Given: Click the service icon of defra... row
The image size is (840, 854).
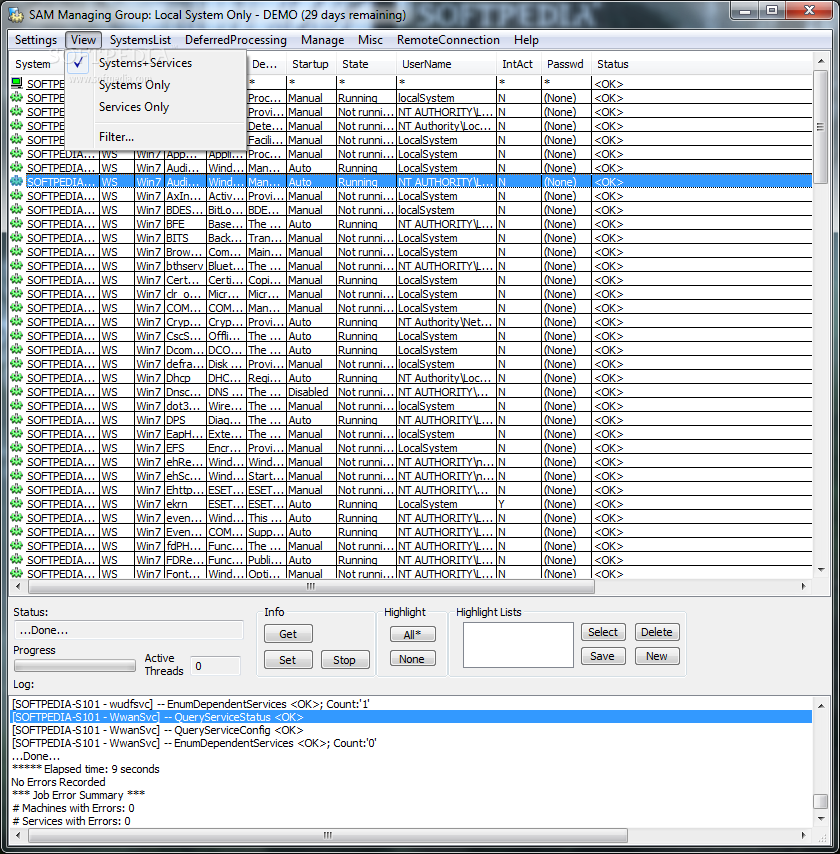Looking at the screenshot, I should (x=17, y=363).
